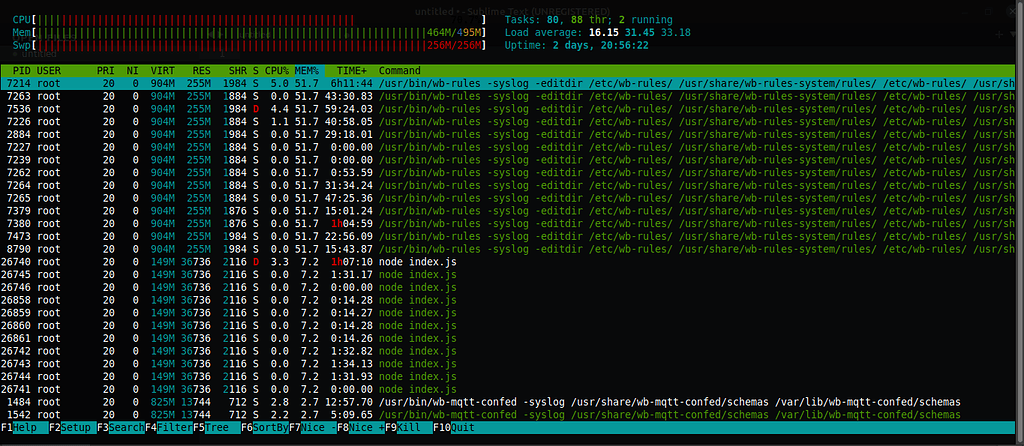Click F10 Quit to exit htop
Screen dimensions: 1024x446
[x=456, y=429]
